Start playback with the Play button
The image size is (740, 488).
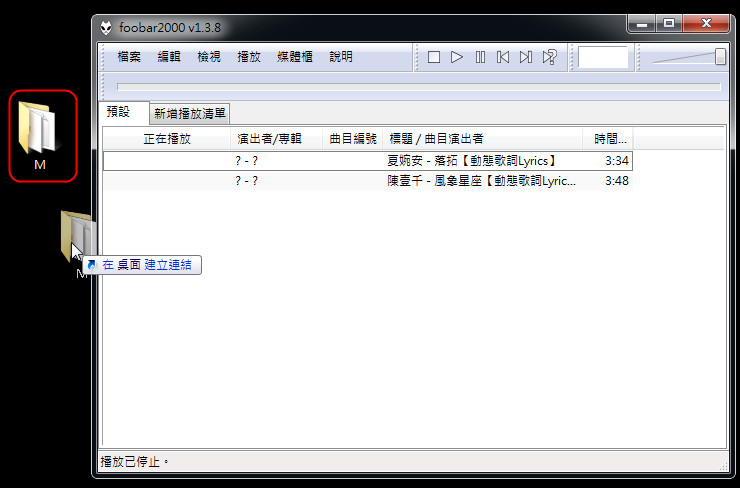pyautogui.click(x=456, y=57)
